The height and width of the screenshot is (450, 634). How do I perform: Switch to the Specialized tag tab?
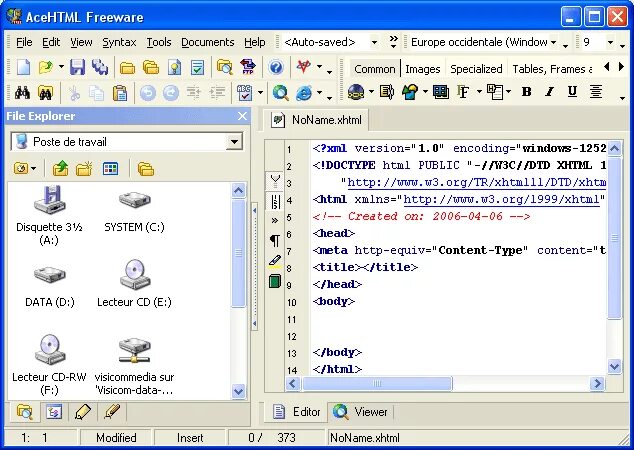476,69
